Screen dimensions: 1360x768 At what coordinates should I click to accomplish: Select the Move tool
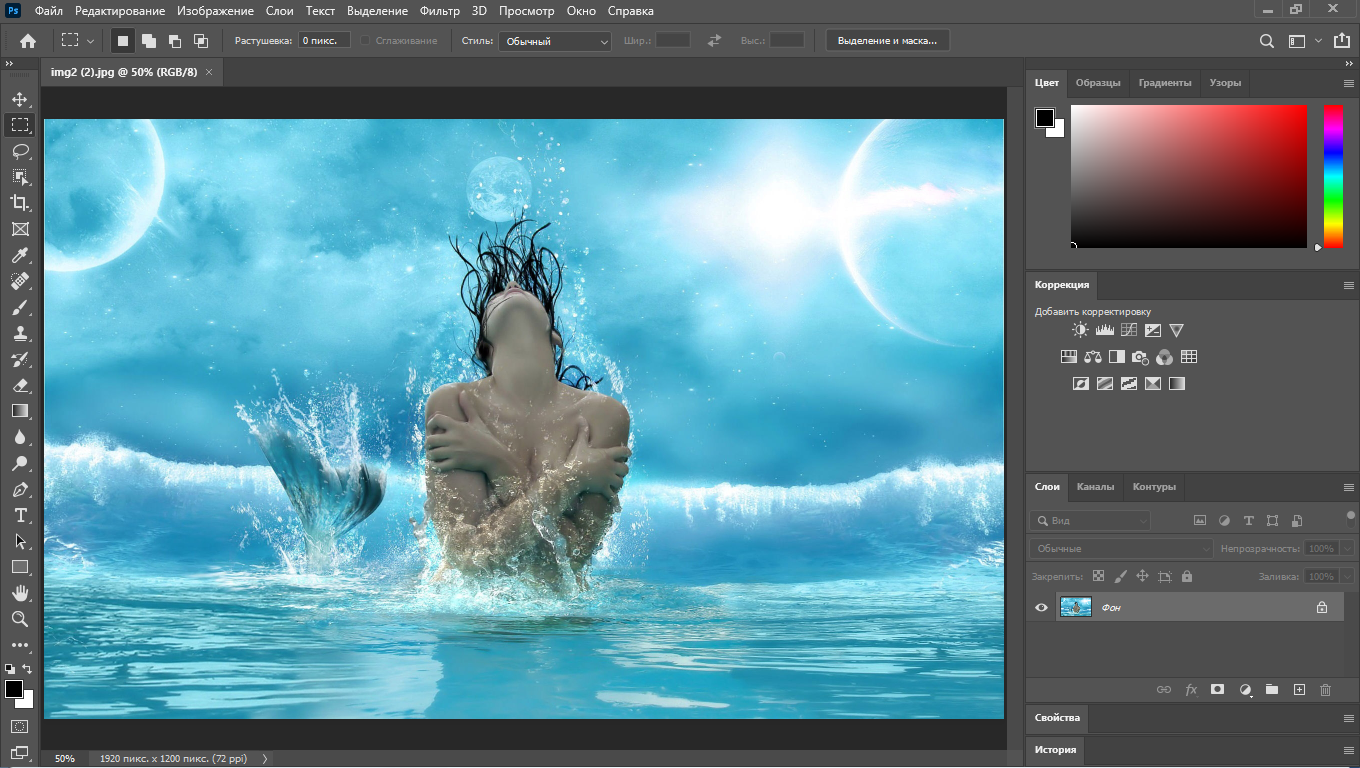(20, 99)
